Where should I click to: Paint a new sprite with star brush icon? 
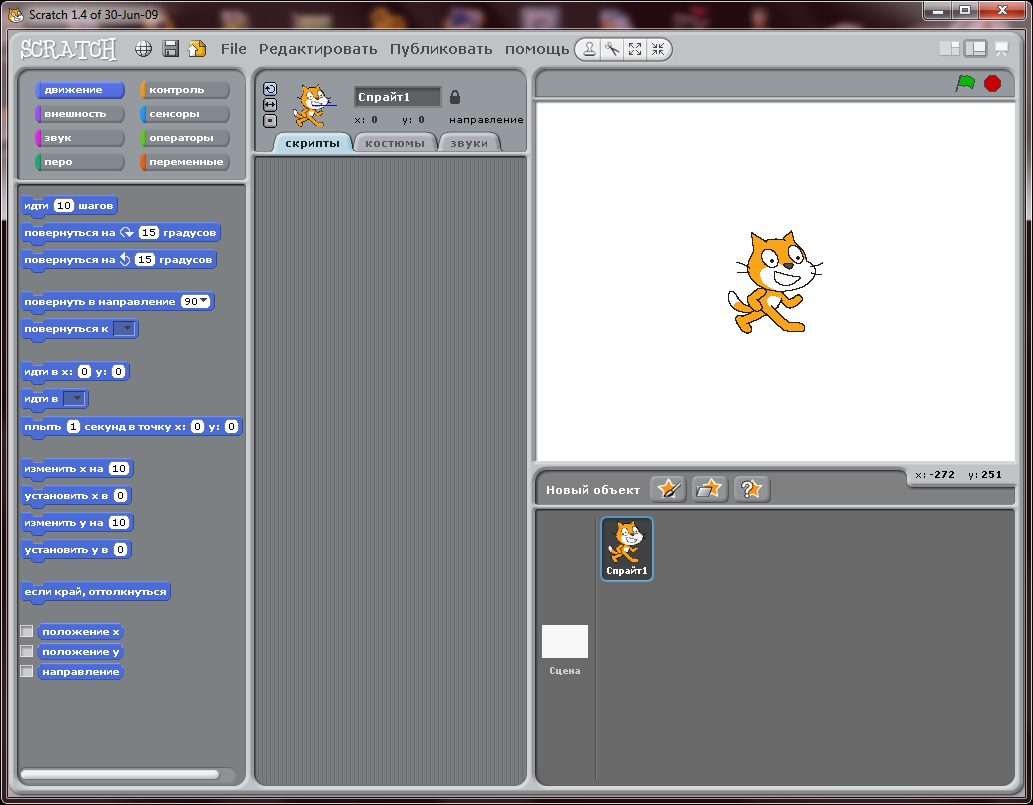(x=668, y=489)
